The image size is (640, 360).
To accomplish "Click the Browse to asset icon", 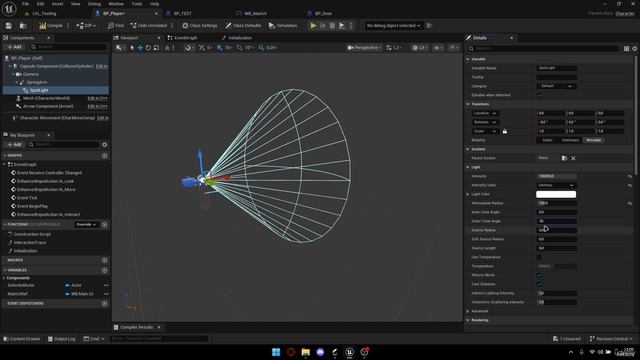I will 23,26.
